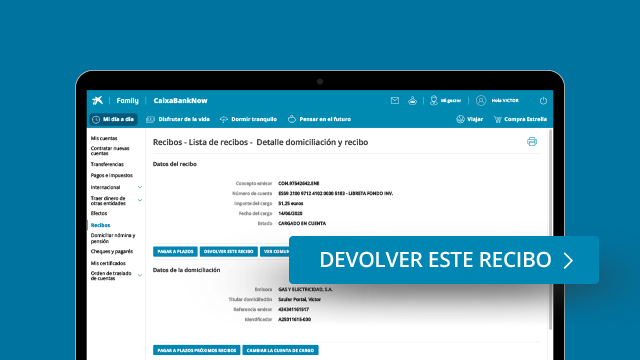The image size is (640, 360).
Task: Click the Datos del recibo heading
Action: point(175,164)
